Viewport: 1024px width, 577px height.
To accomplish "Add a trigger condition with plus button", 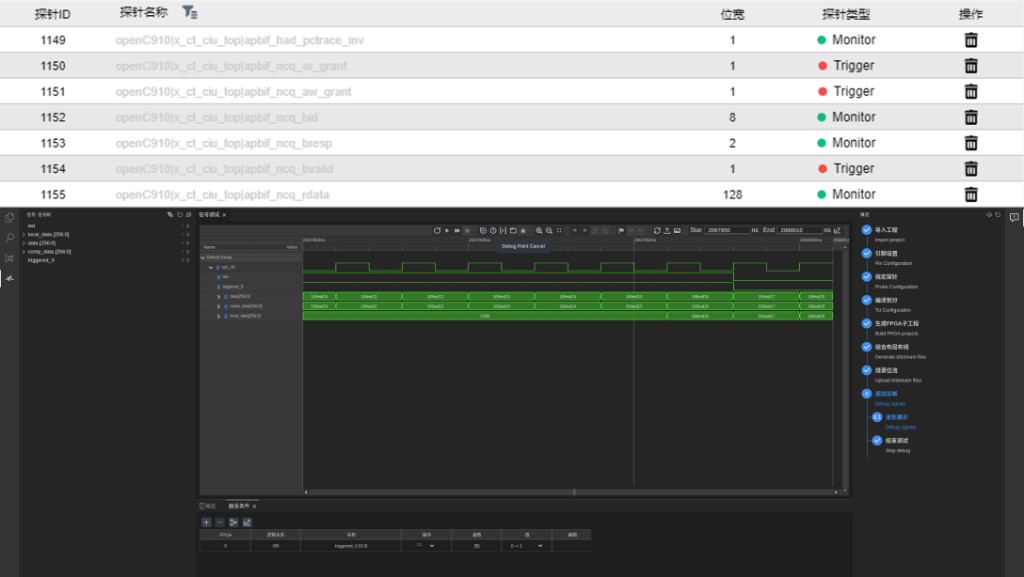I will point(206,522).
